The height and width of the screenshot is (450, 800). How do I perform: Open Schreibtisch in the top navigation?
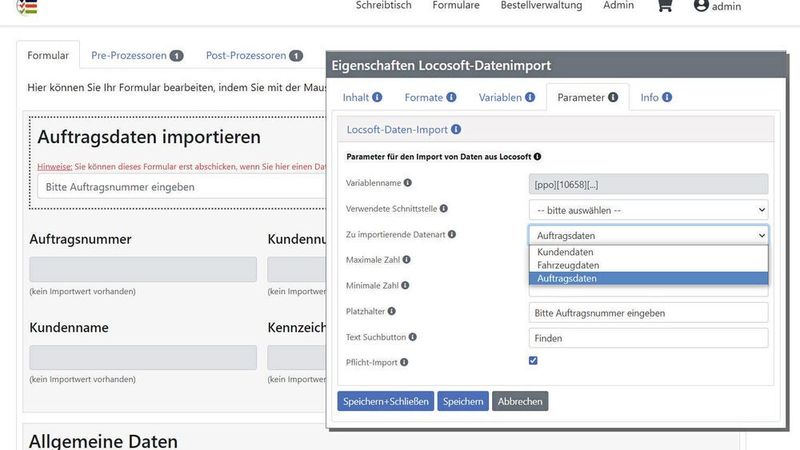point(384,6)
